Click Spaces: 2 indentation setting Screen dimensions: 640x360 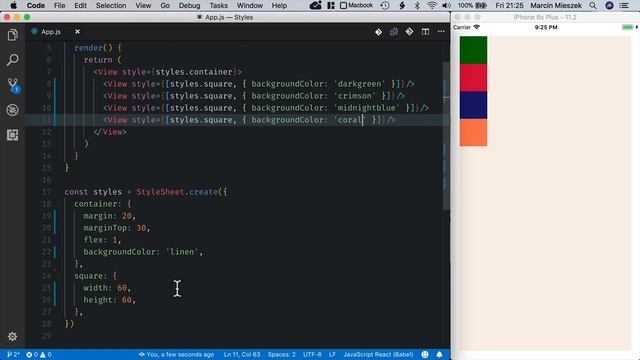(282, 354)
